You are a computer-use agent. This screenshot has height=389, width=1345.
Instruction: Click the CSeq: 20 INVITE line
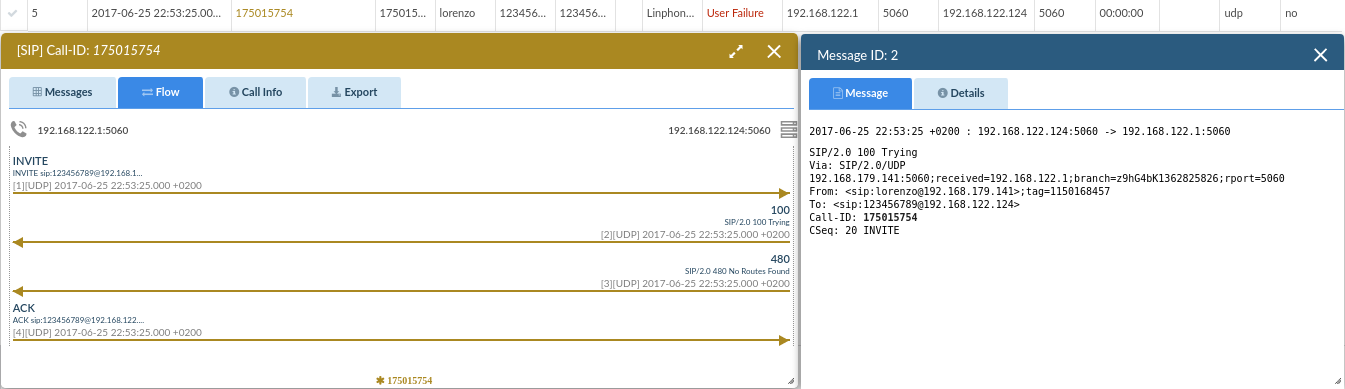[x=854, y=230]
